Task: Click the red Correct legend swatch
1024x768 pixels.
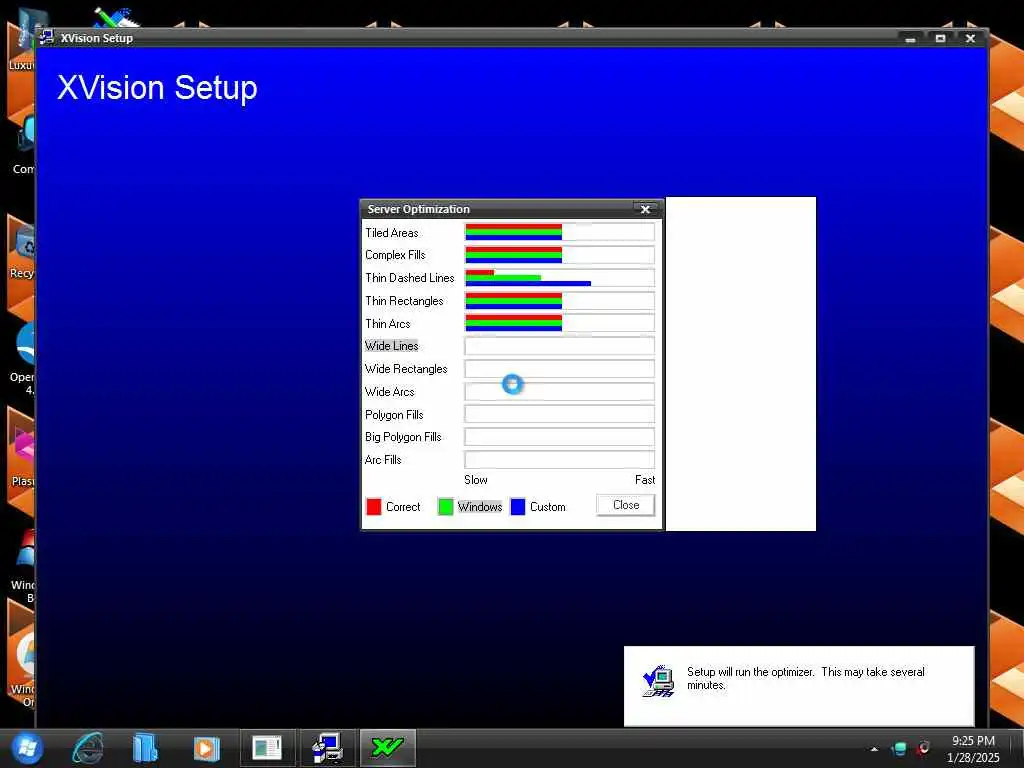Action: (x=374, y=507)
